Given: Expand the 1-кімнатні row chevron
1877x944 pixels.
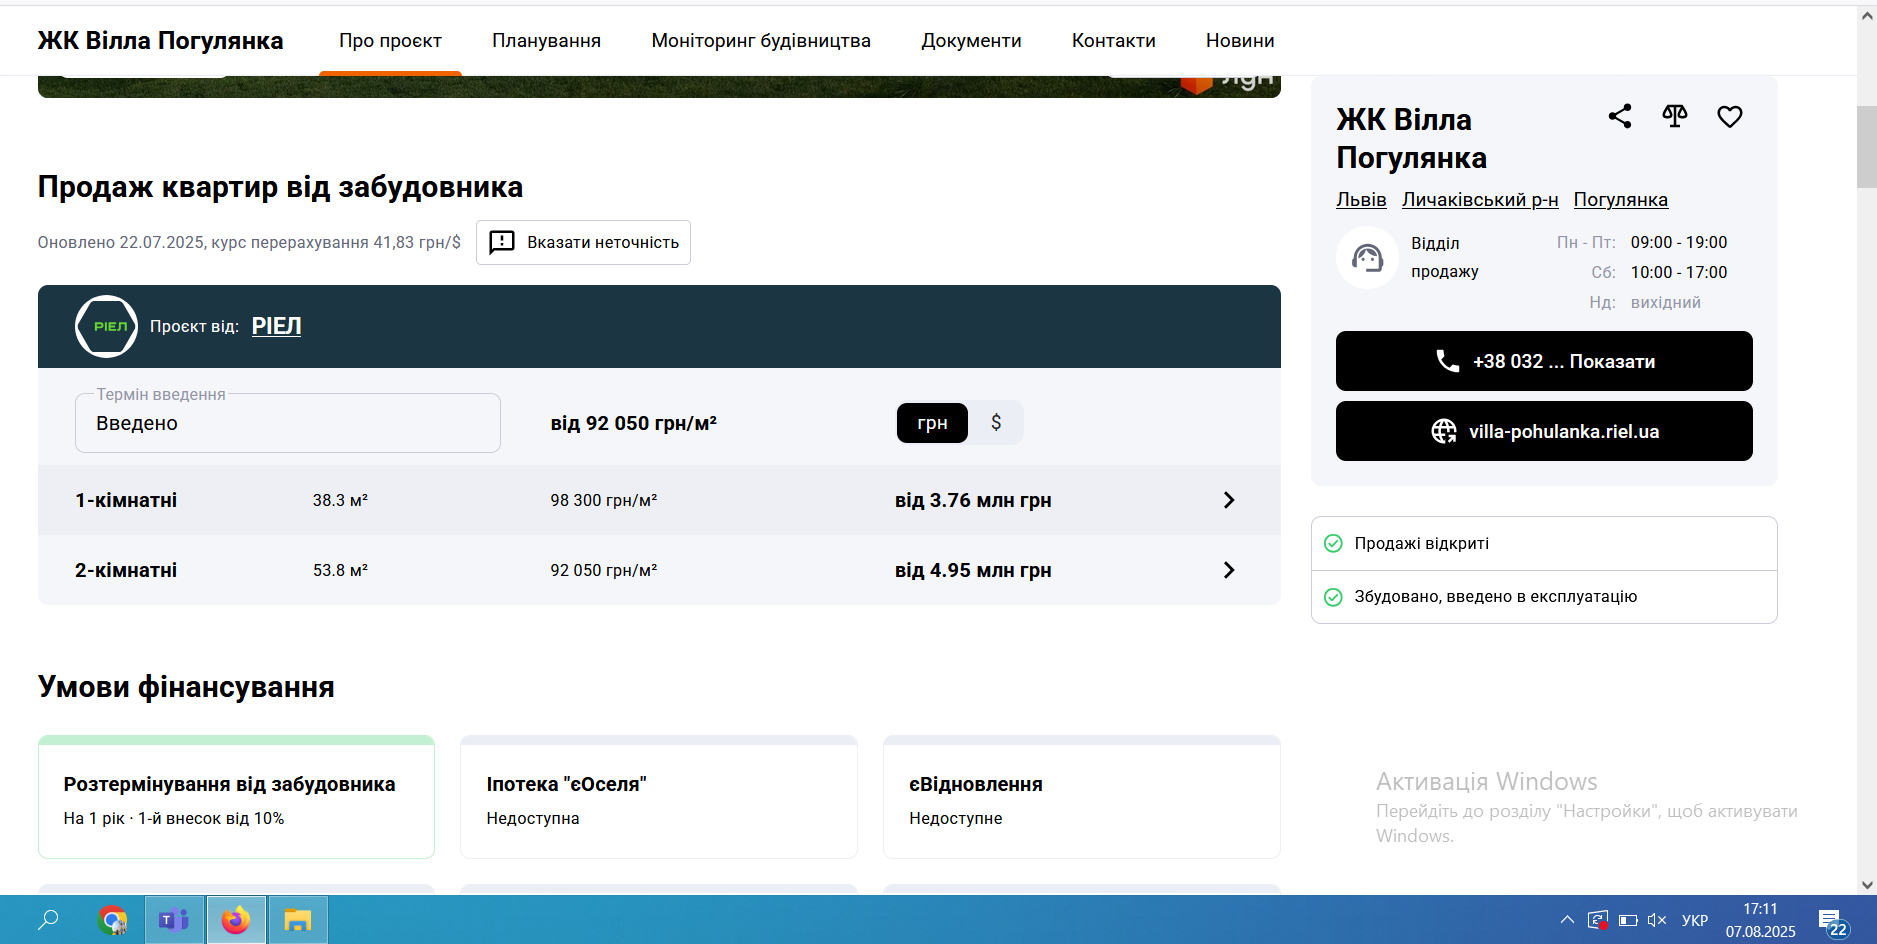Looking at the screenshot, I should [1229, 500].
